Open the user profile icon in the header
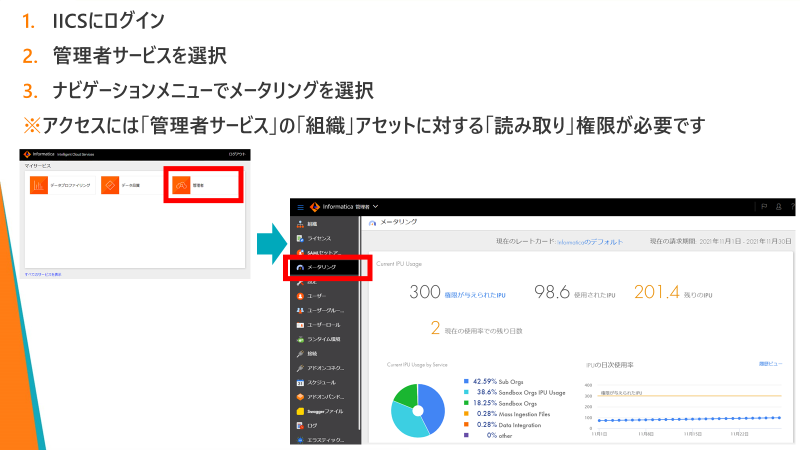 (779, 207)
